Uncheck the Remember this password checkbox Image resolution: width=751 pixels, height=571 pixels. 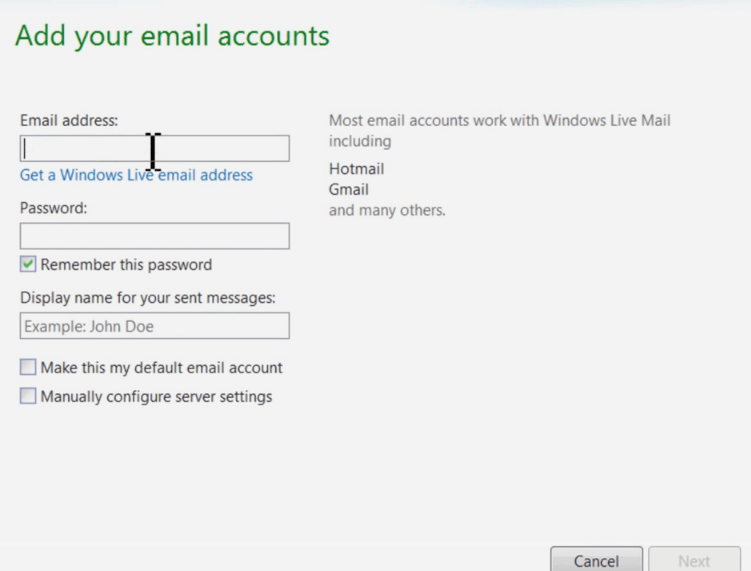pyautogui.click(x=28, y=264)
